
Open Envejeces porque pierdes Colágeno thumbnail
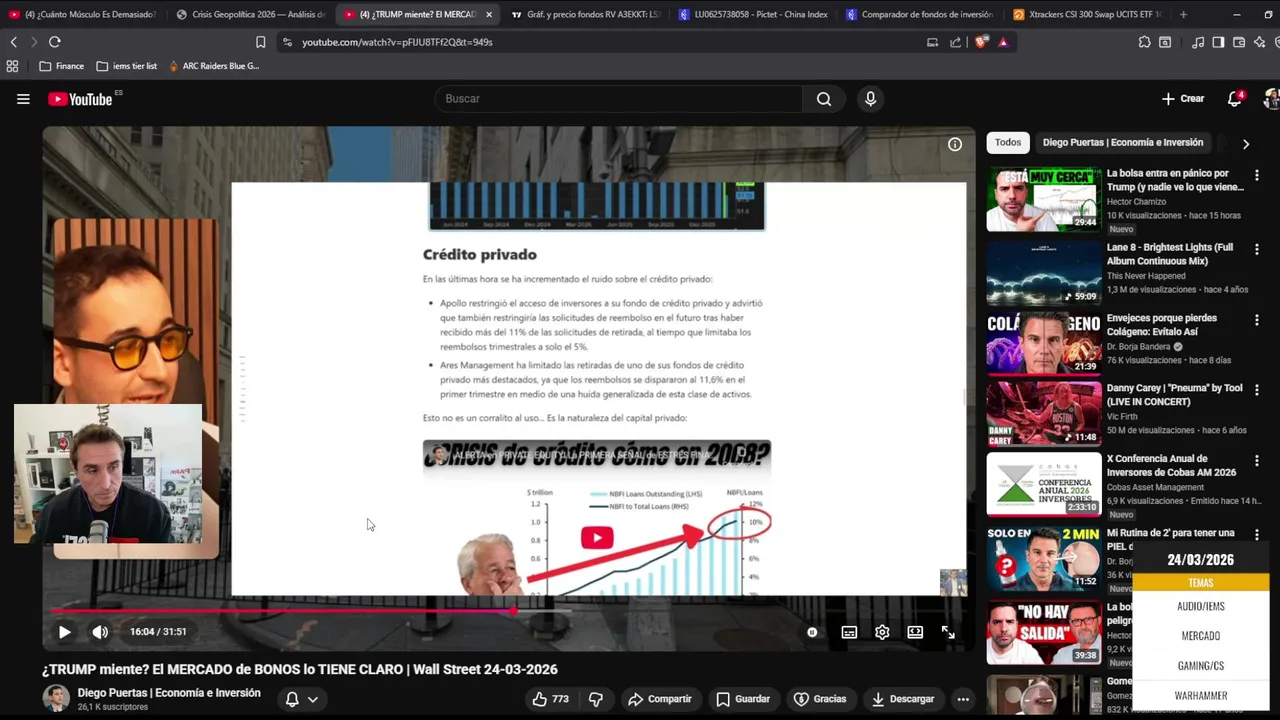tap(1044, 342)
